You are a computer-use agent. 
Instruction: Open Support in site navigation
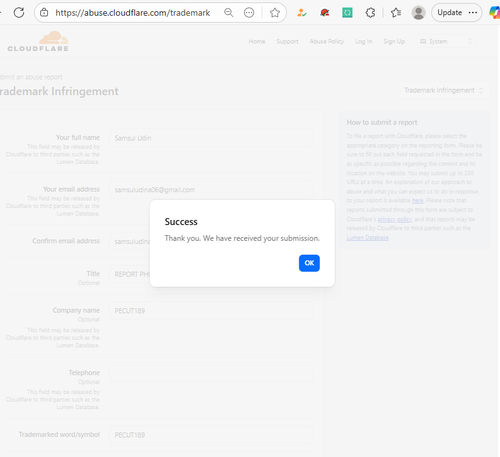click(287, 41)
